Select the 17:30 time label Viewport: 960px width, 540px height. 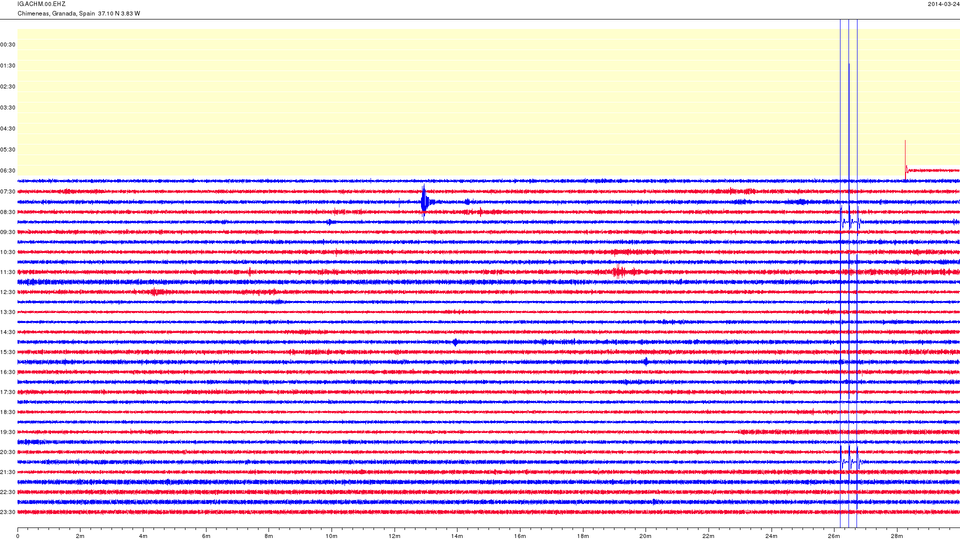[8, 392]
